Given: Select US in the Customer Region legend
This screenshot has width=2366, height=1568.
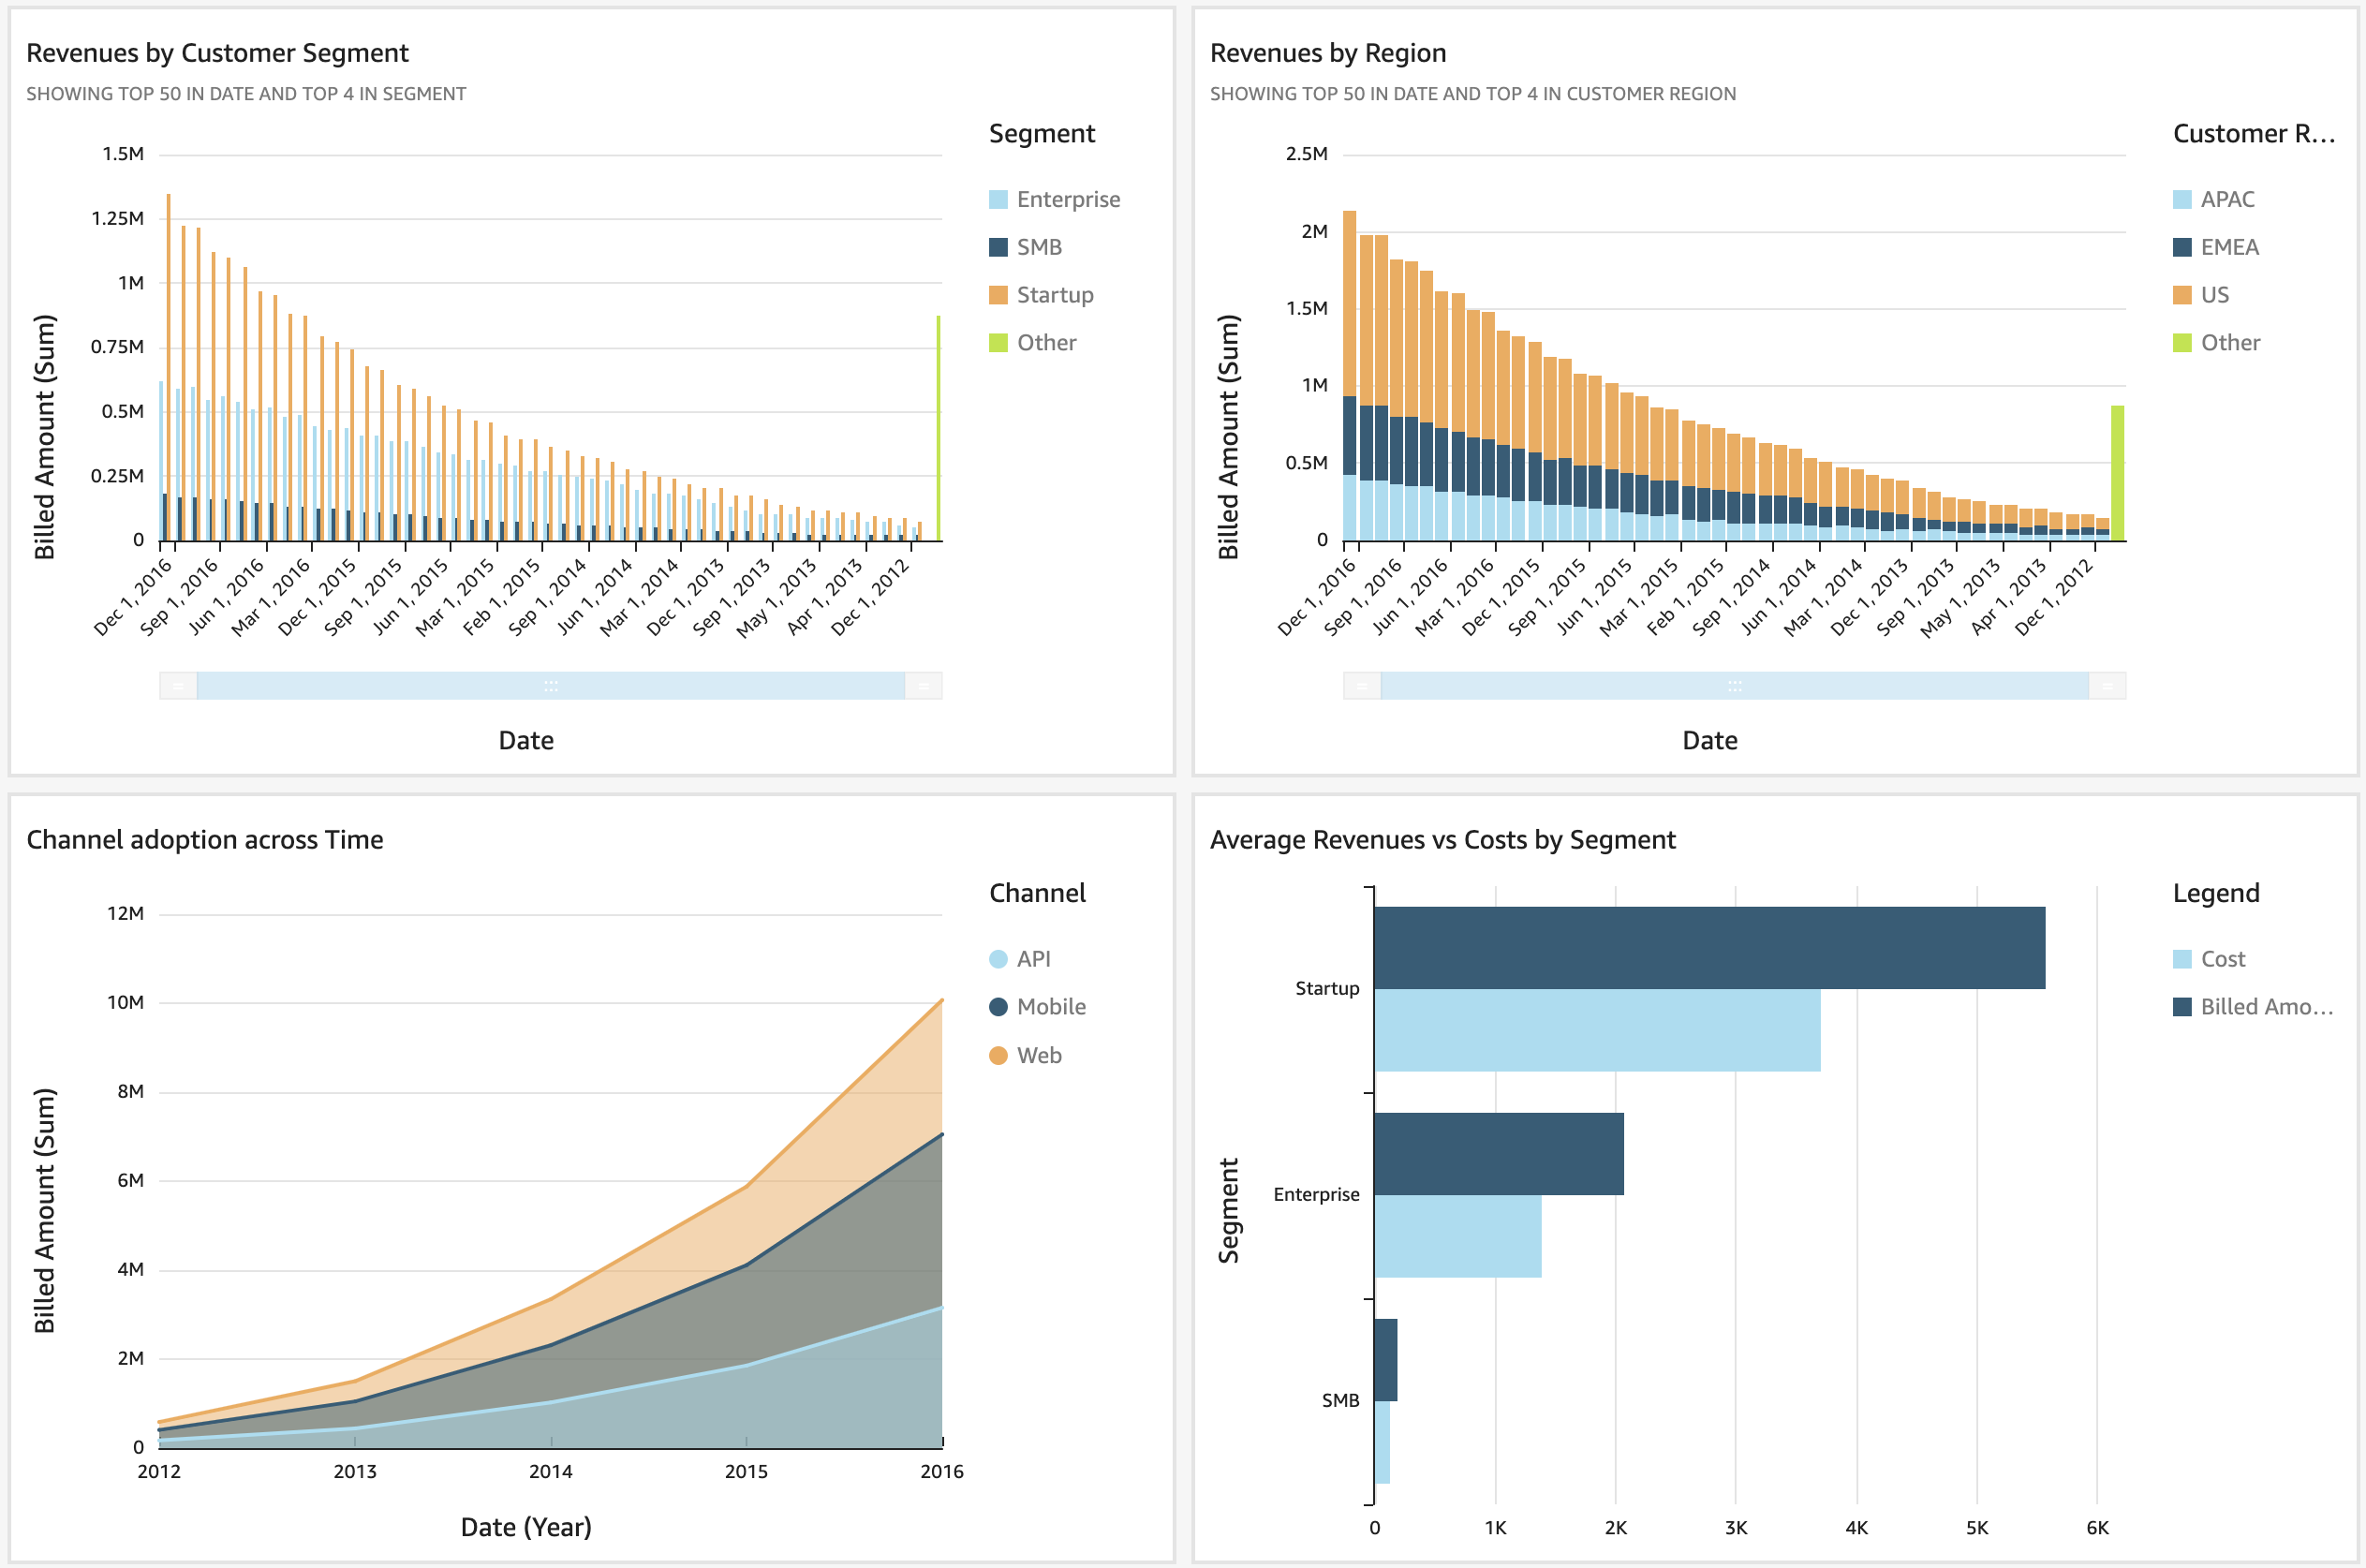Looking at the screenshot, I should pyautogui.click(x=2200, y=295).
